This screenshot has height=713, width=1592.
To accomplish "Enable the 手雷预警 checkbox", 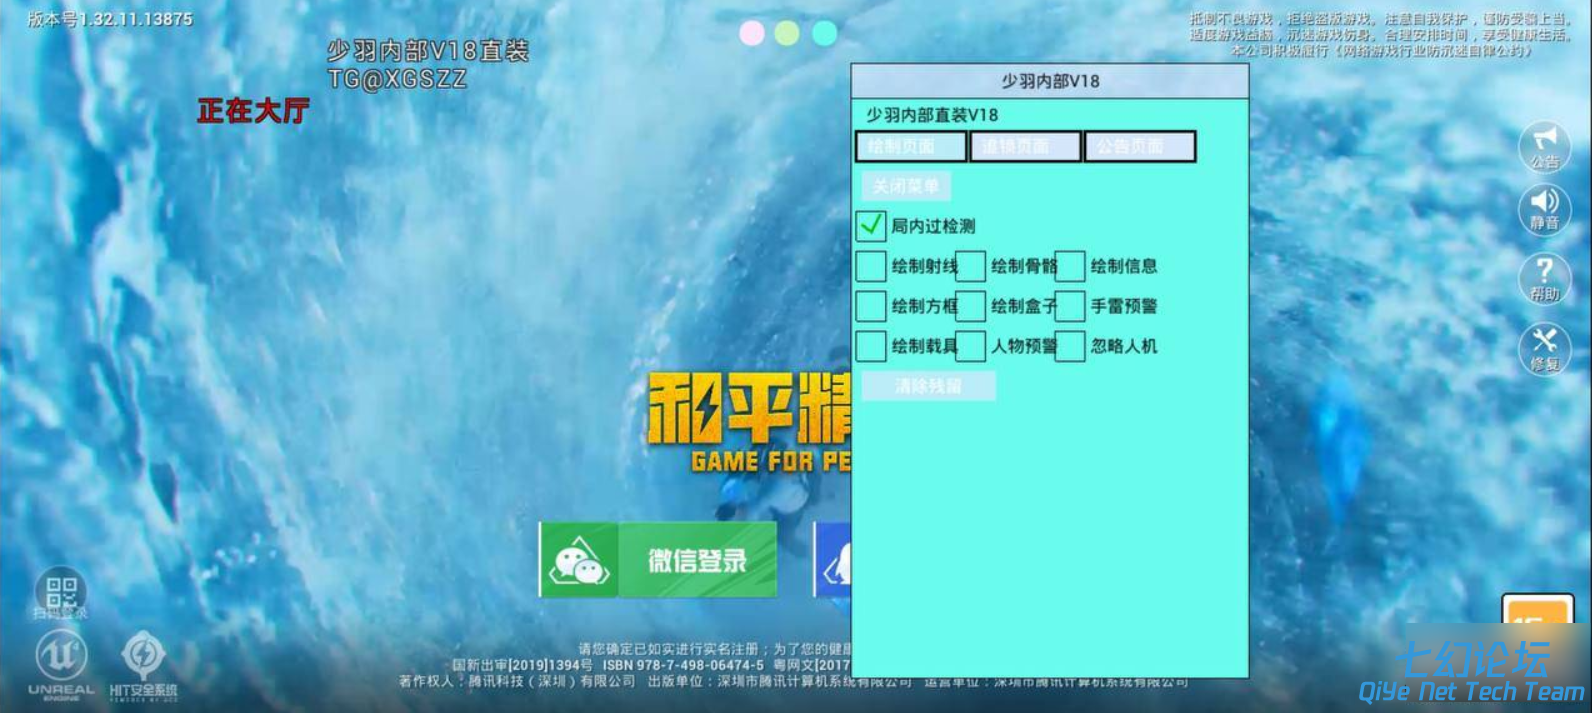I will [1070, 306].
